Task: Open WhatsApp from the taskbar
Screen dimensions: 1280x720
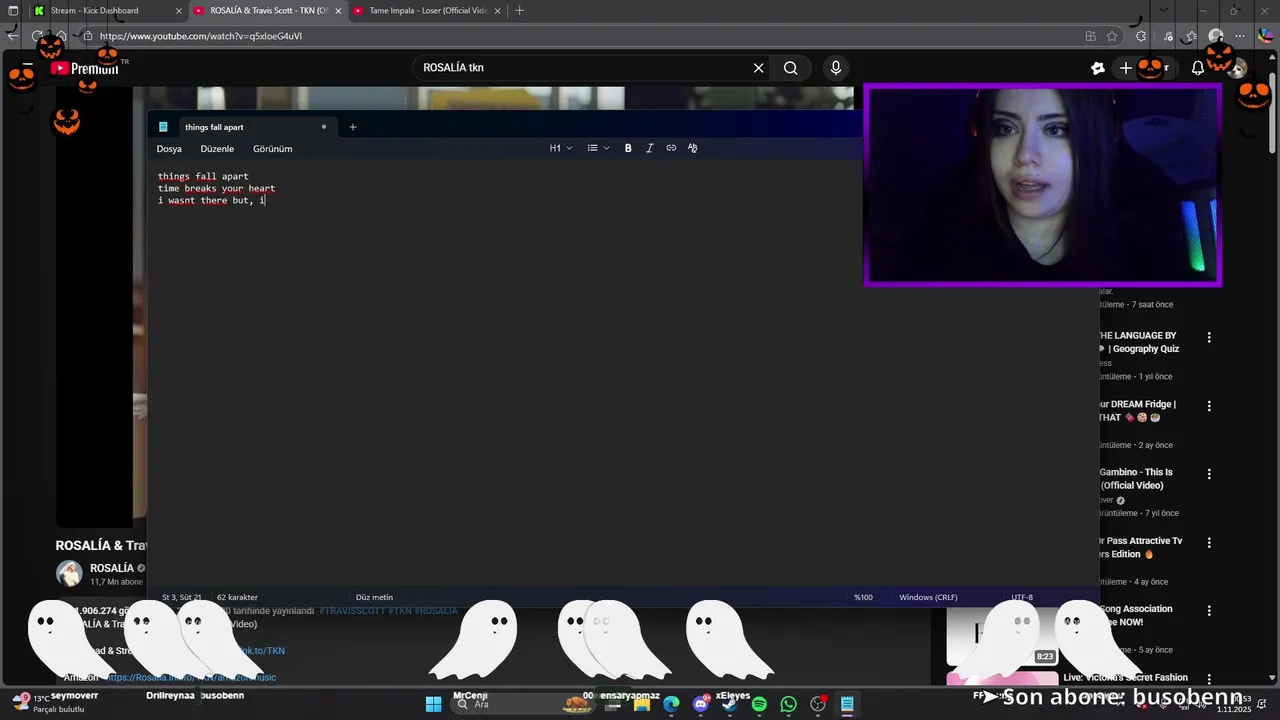Action: pyautogui.click(x=789, y=704)
